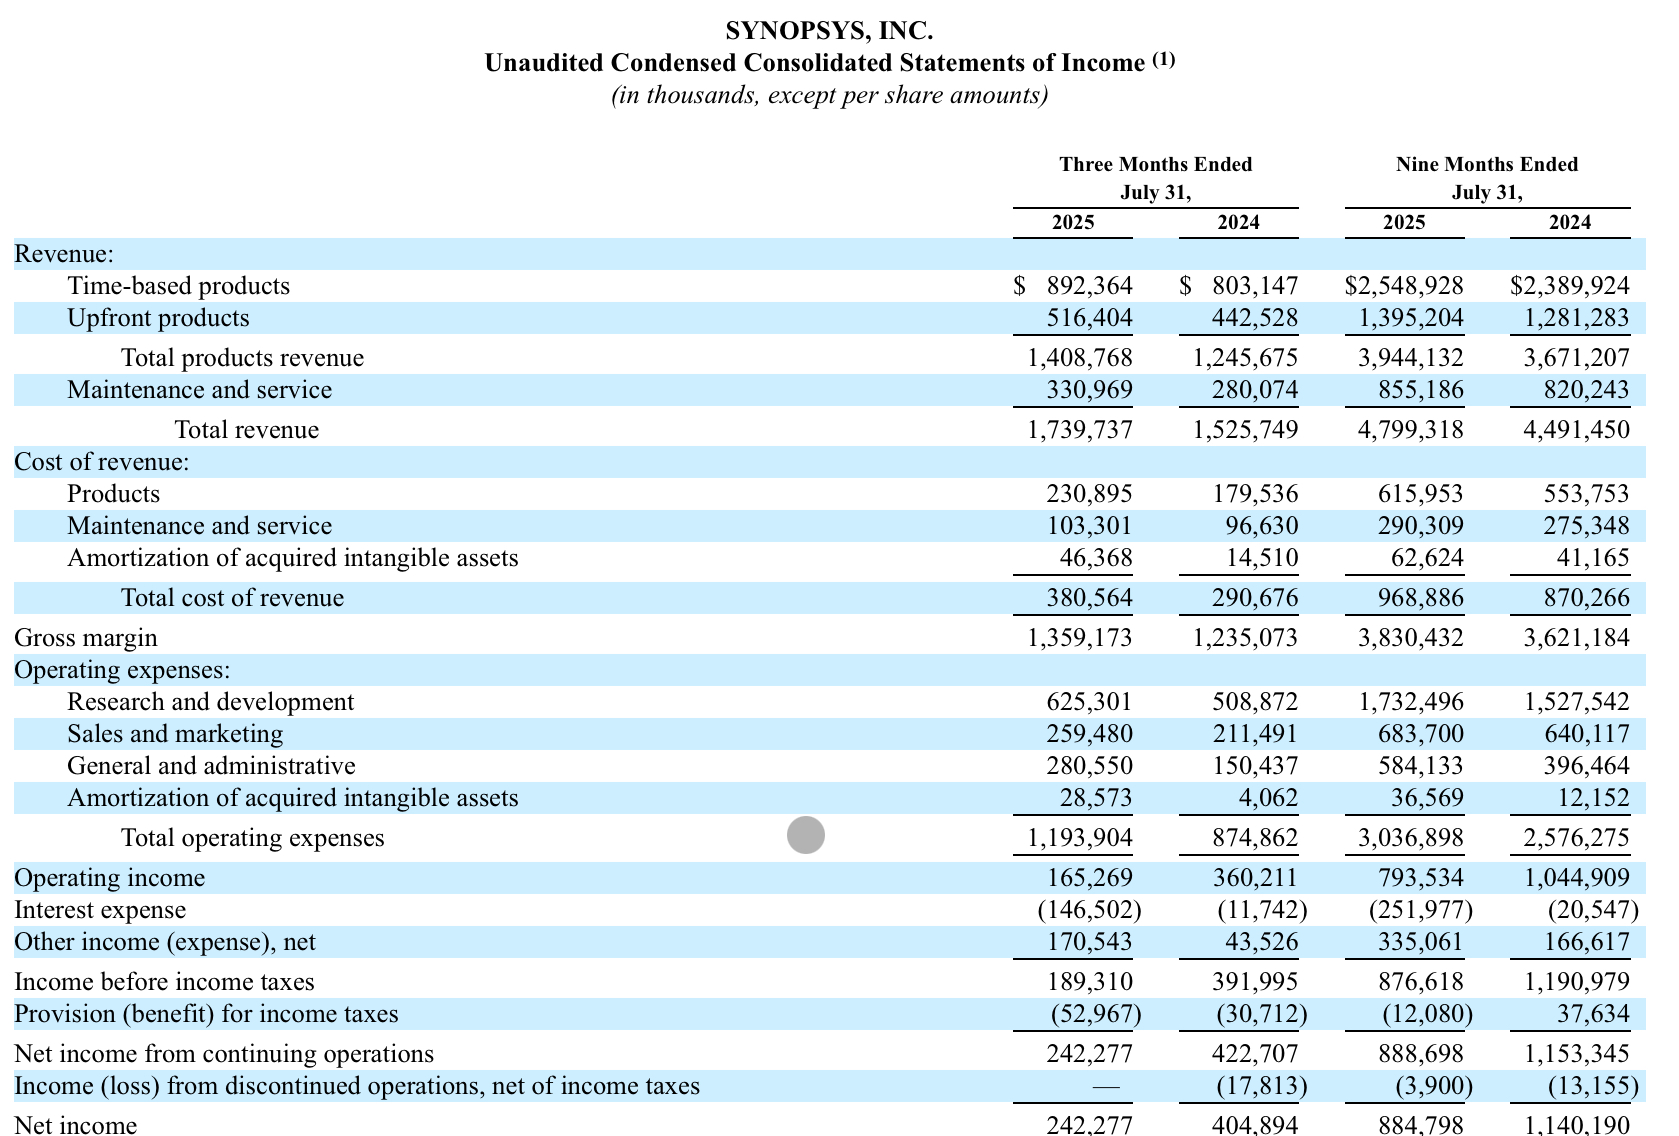Click the Provision (benefit) for income taxes label
Viewport: 1679px width, 1136px height.
point(206,1014)
